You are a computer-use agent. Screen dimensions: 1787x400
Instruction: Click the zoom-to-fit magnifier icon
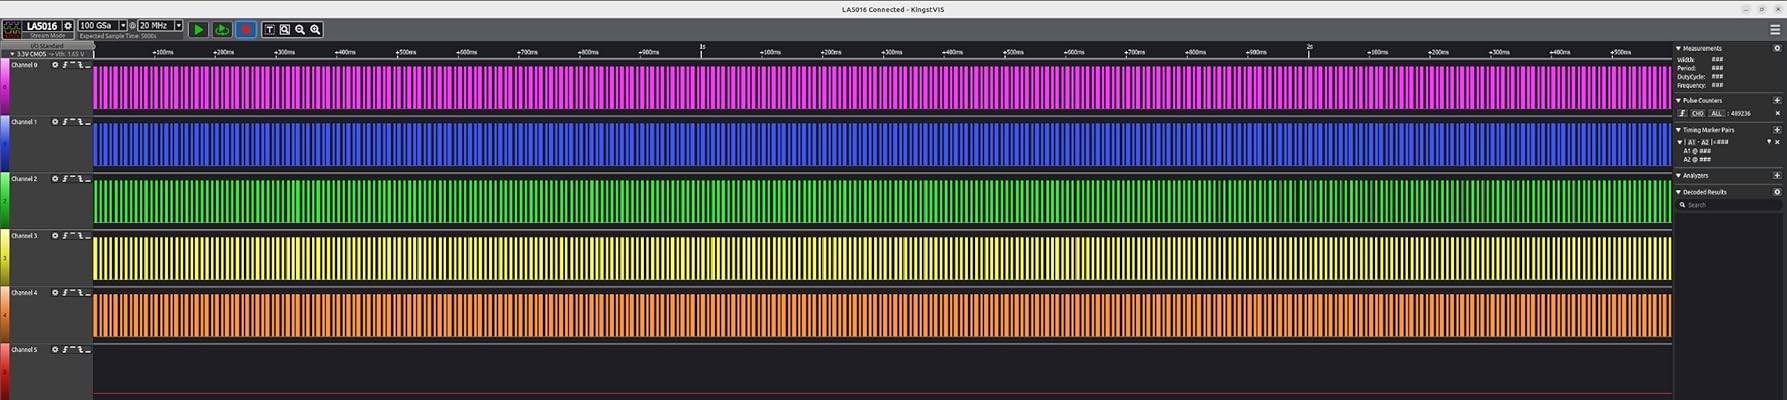pyautogui.click(x=285, y=30)
